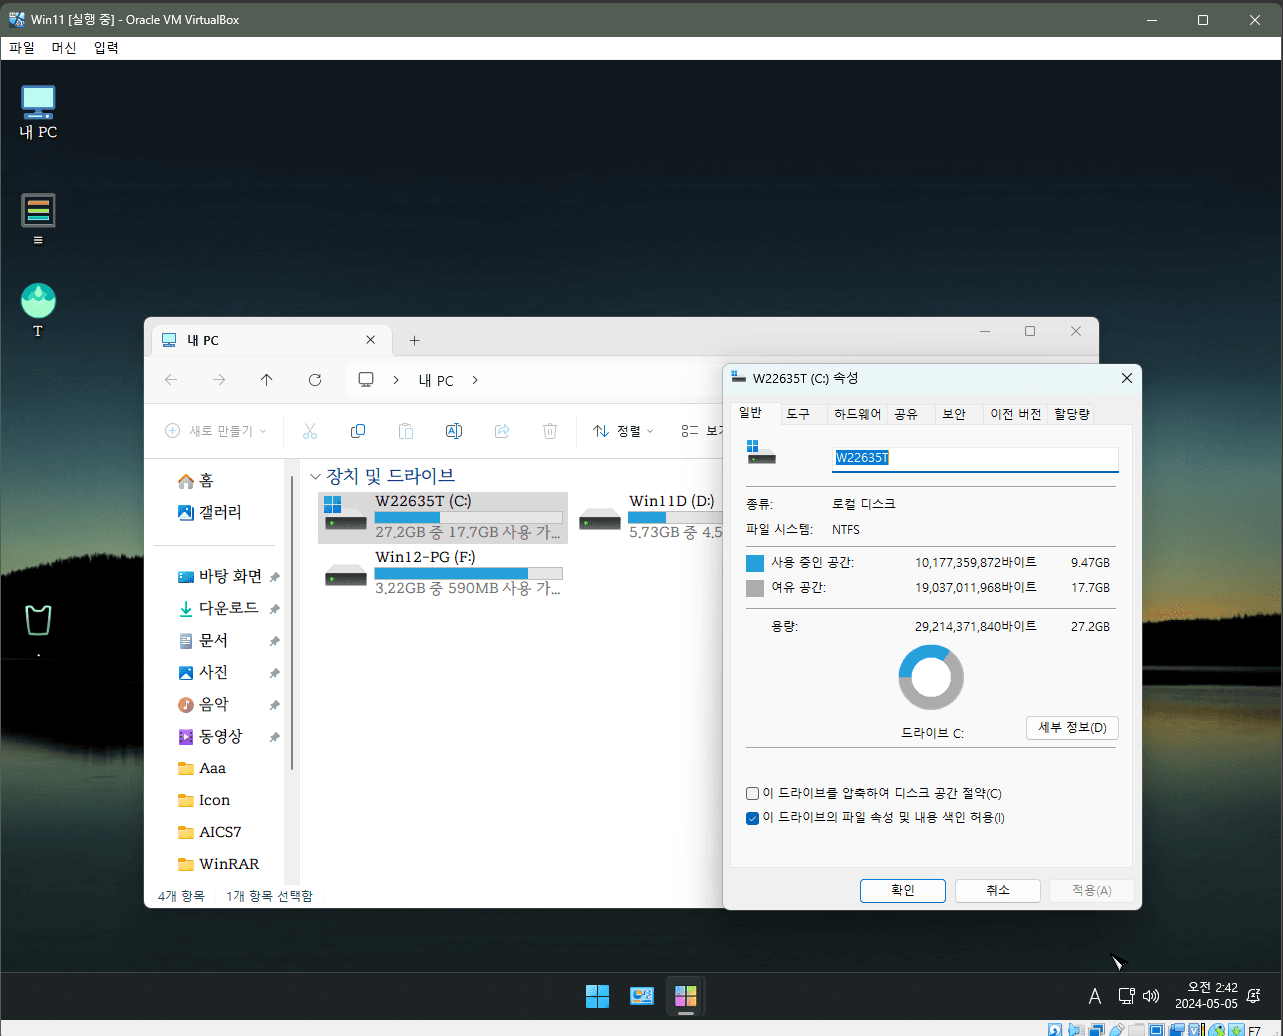Screen dimensions: 1283x1036
Task: Switch to the 도구 tab
Action: point(798,414)
